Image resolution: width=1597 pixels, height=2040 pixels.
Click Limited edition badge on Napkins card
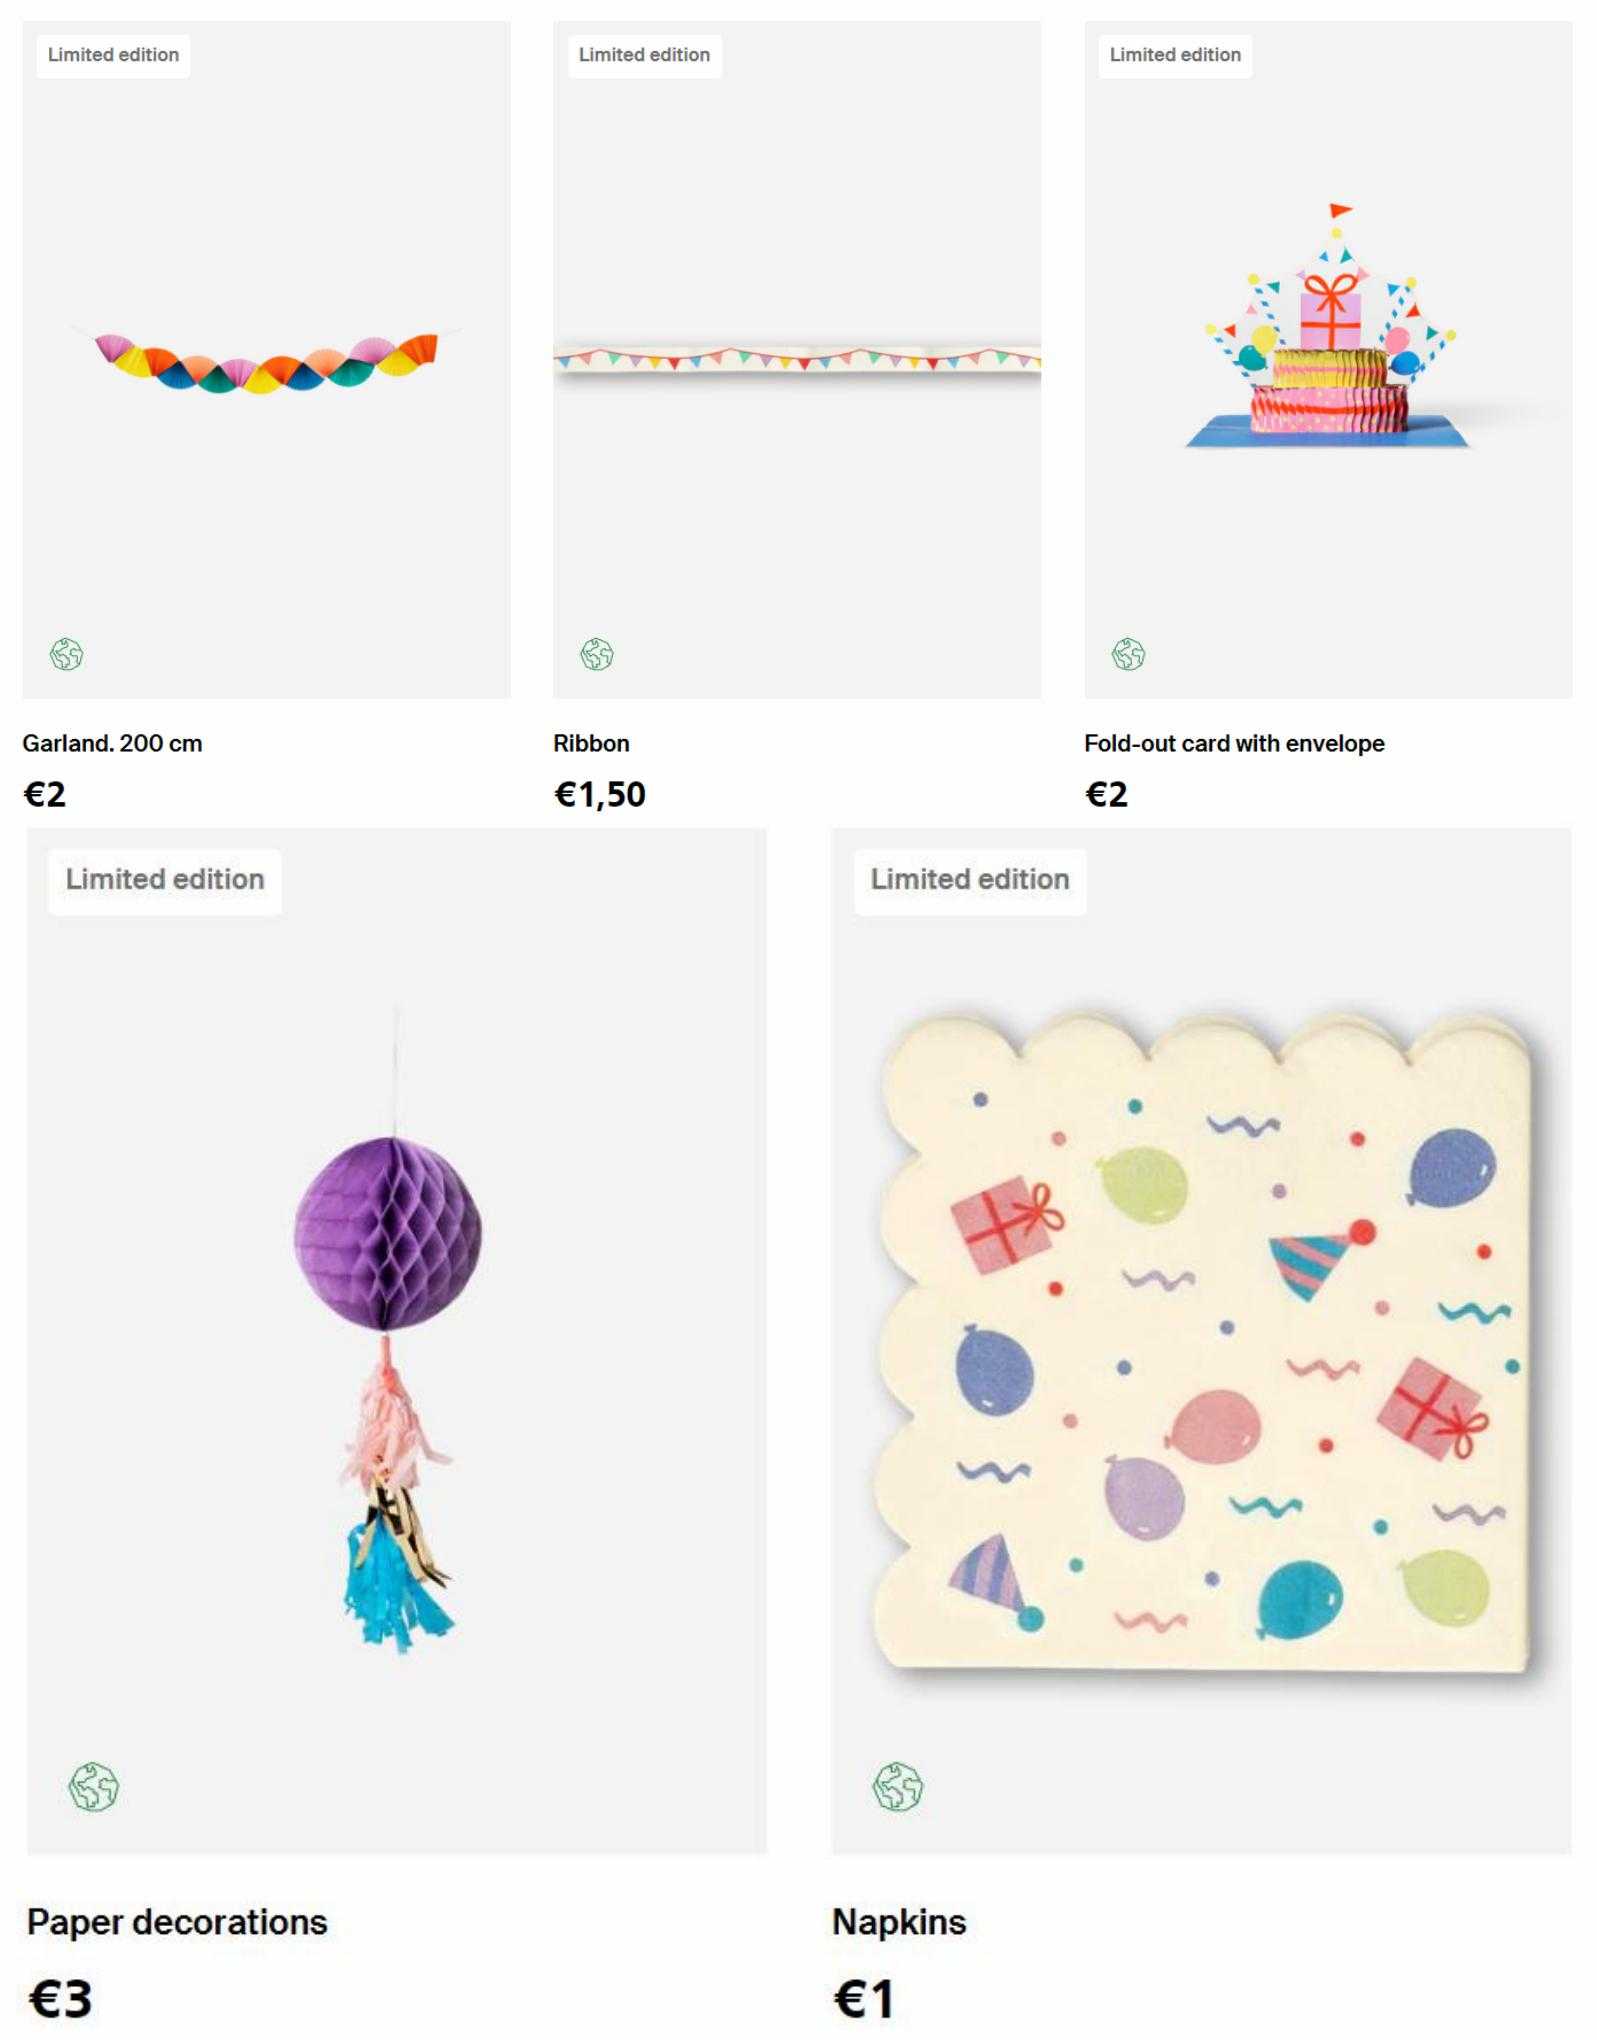[970, 880]
